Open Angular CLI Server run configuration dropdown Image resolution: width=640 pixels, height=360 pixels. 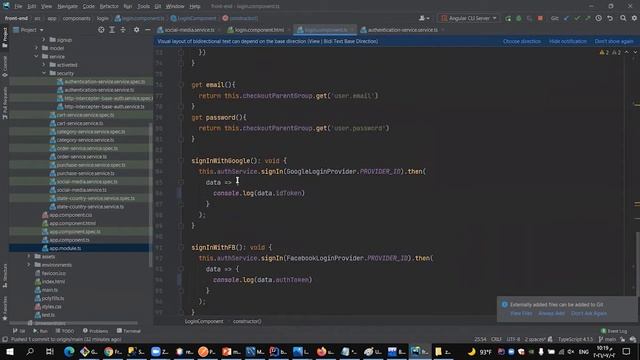coord(469,18)
